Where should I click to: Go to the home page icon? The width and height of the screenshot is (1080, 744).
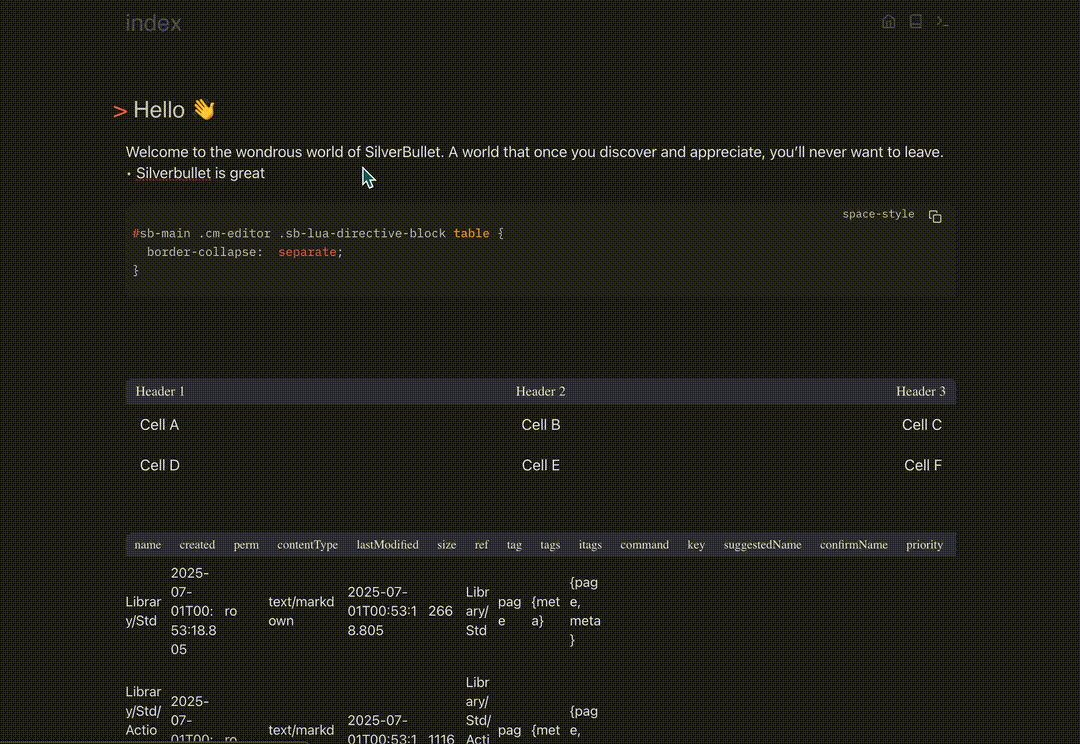tap(889, 22)
